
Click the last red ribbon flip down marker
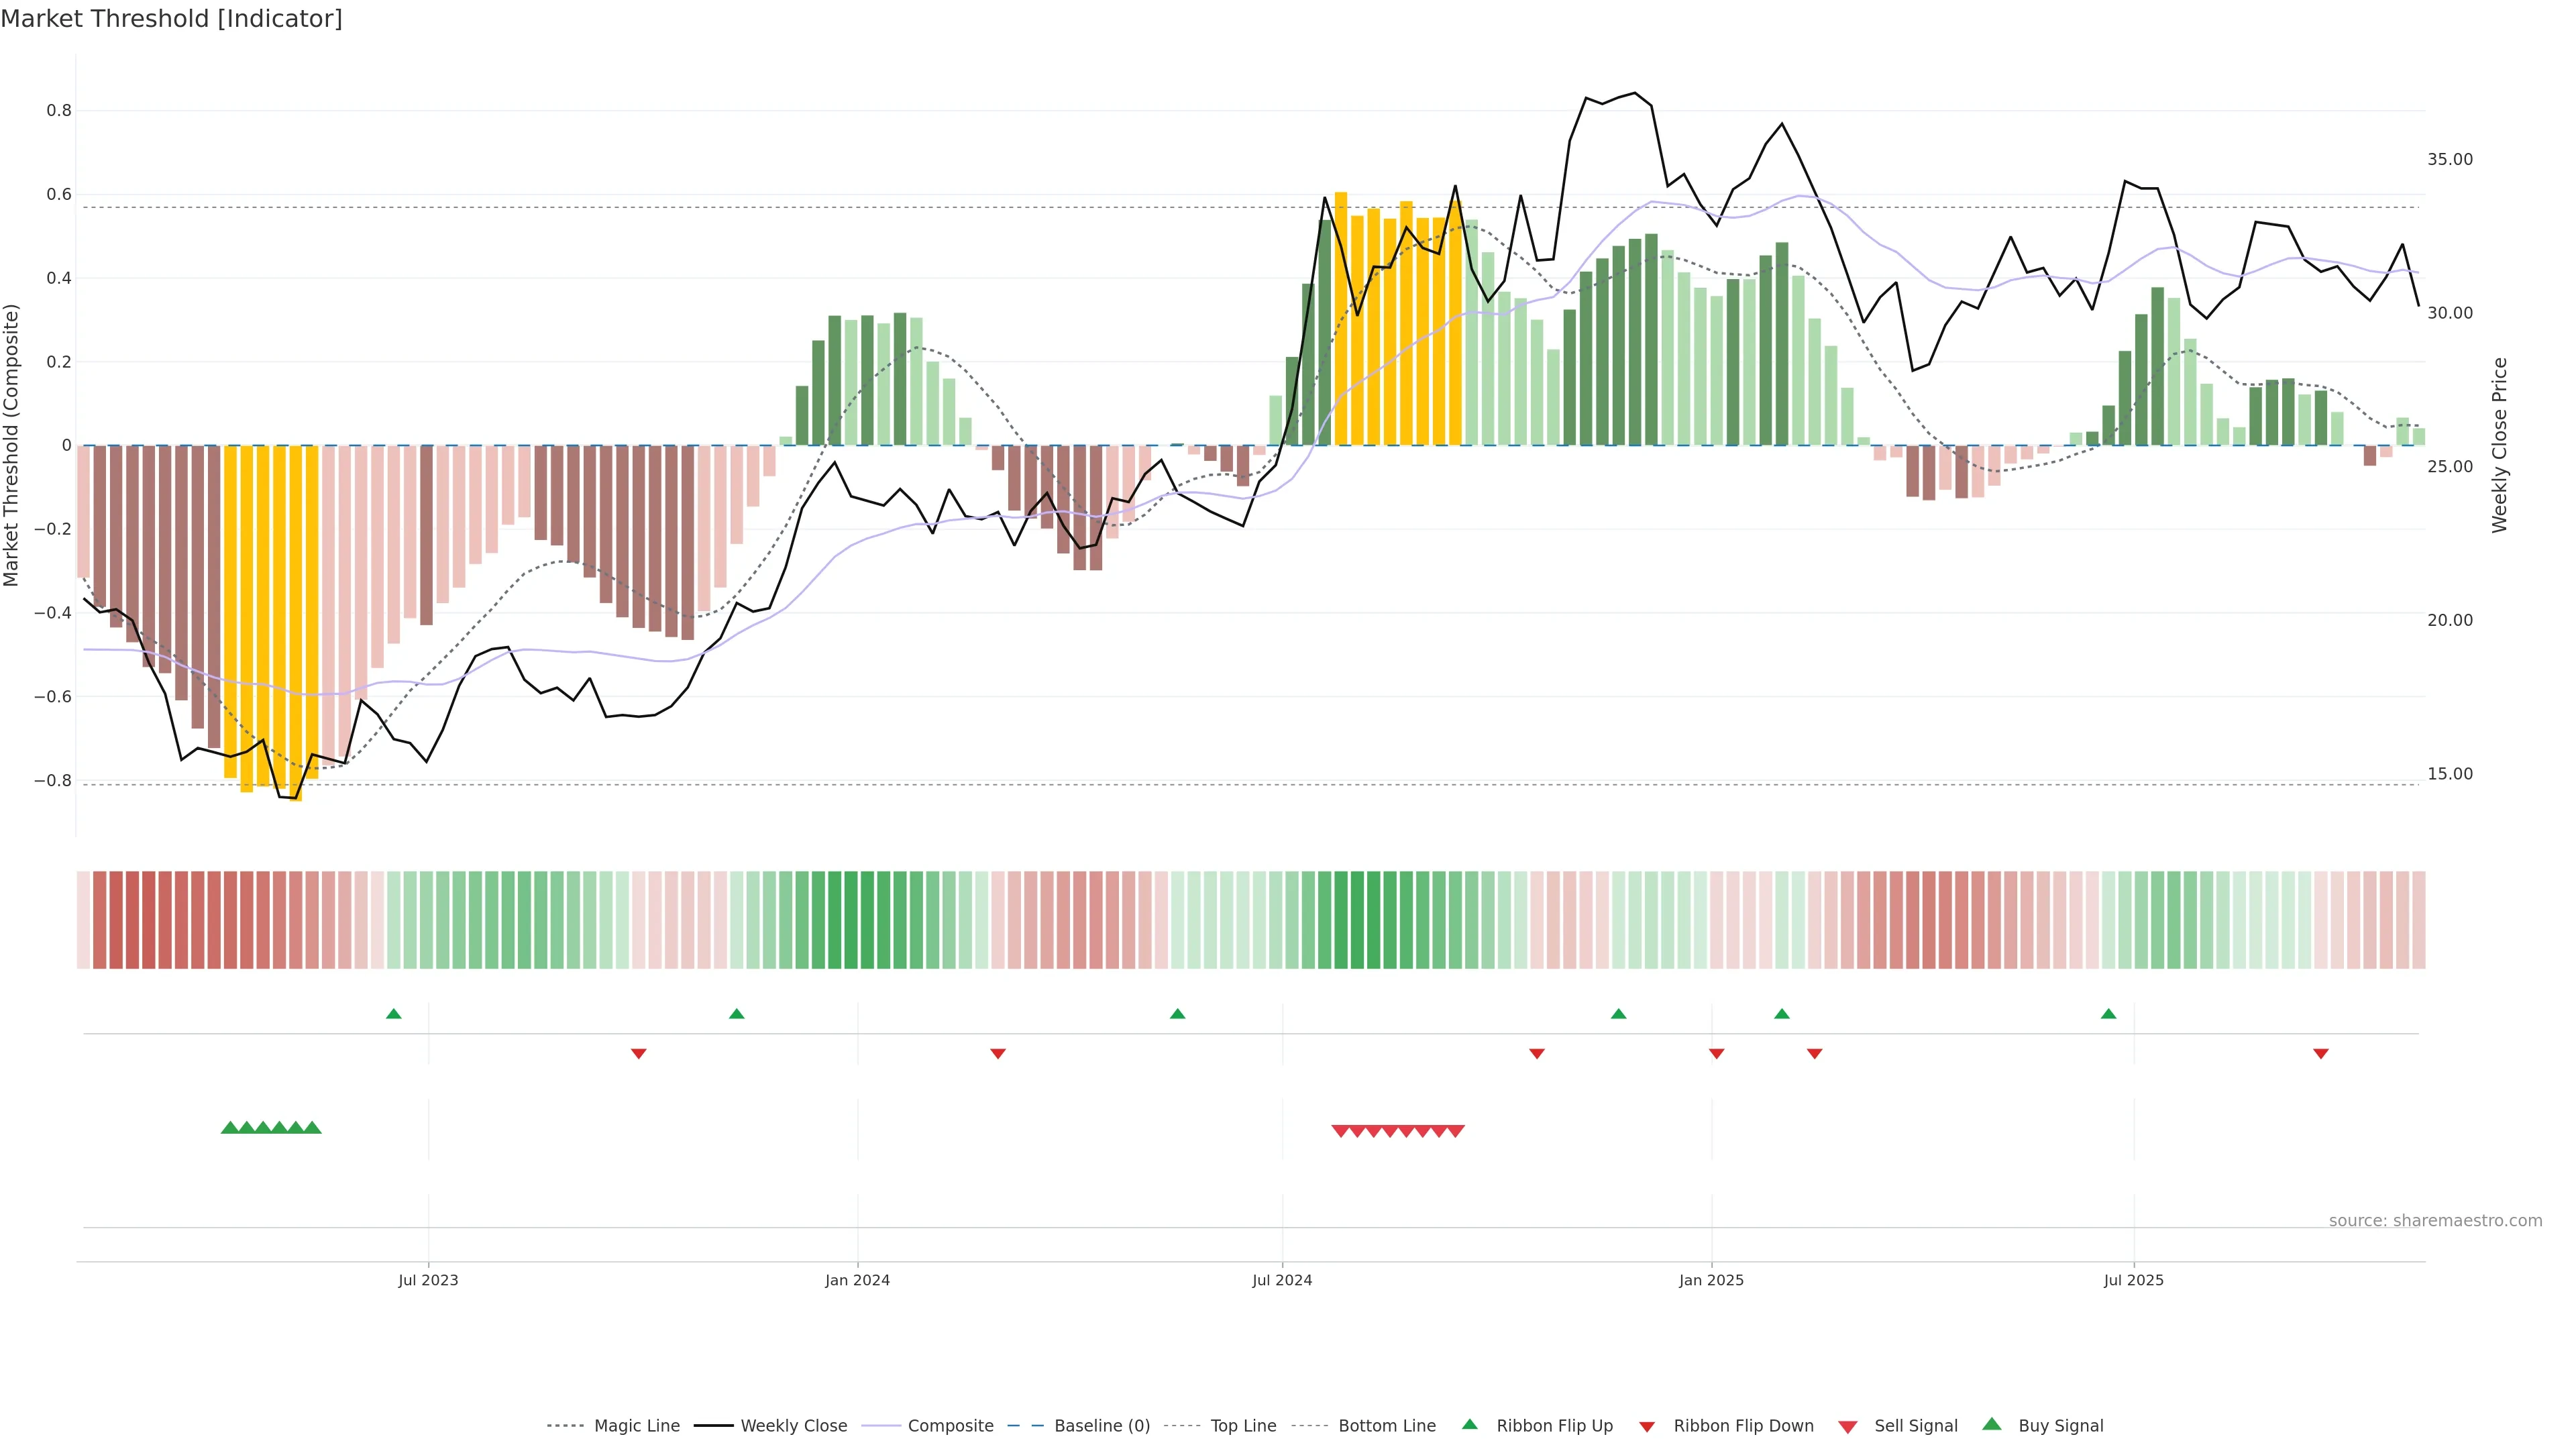pos(2321,1054)
